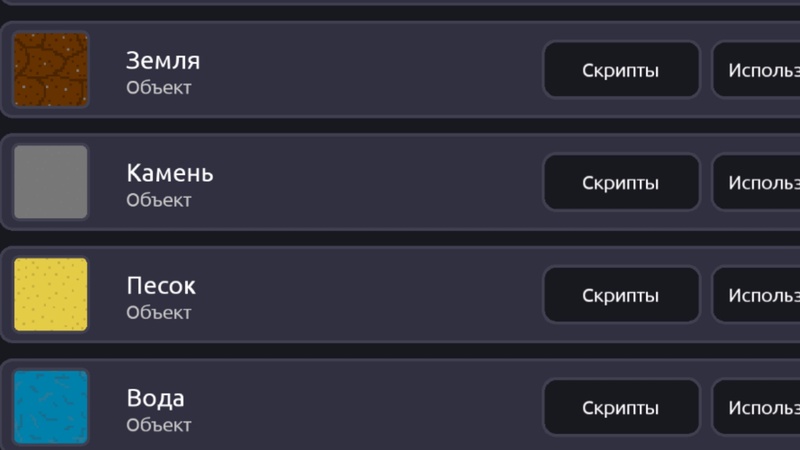Click the Объект label under Камень
Screen dimensions: 800x450
pos(159,200)
